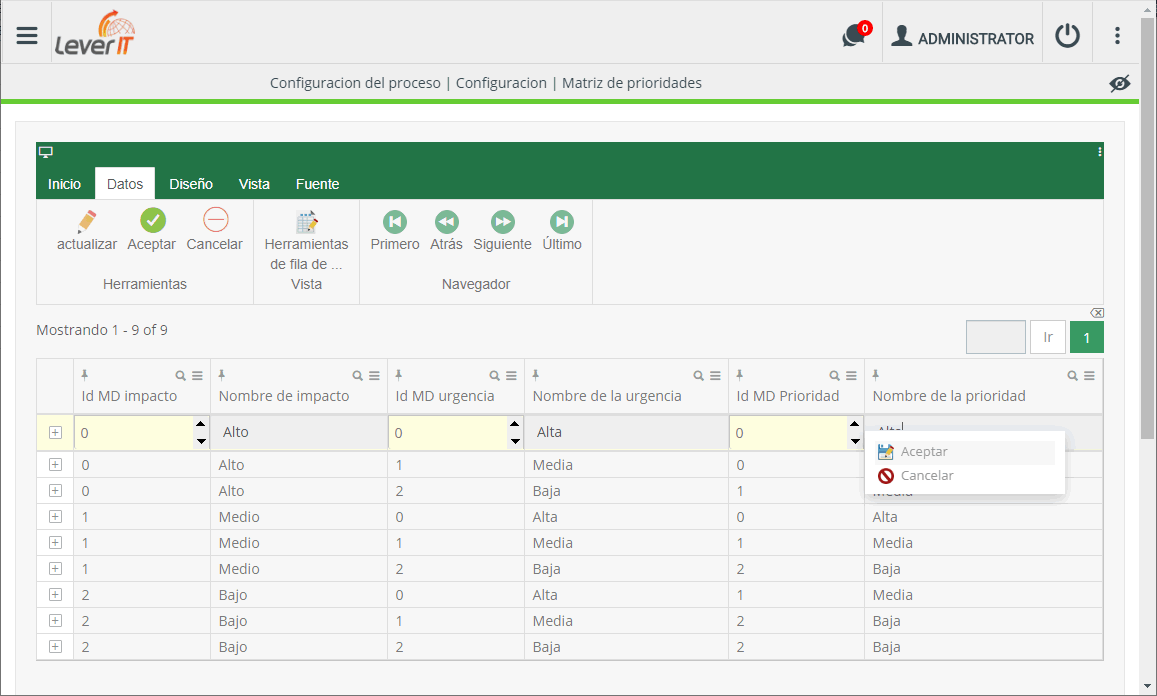Pin the Nombre de impacto column
Screen dimensions: 1157x696
pyautogui.click(x=221, y=375)
